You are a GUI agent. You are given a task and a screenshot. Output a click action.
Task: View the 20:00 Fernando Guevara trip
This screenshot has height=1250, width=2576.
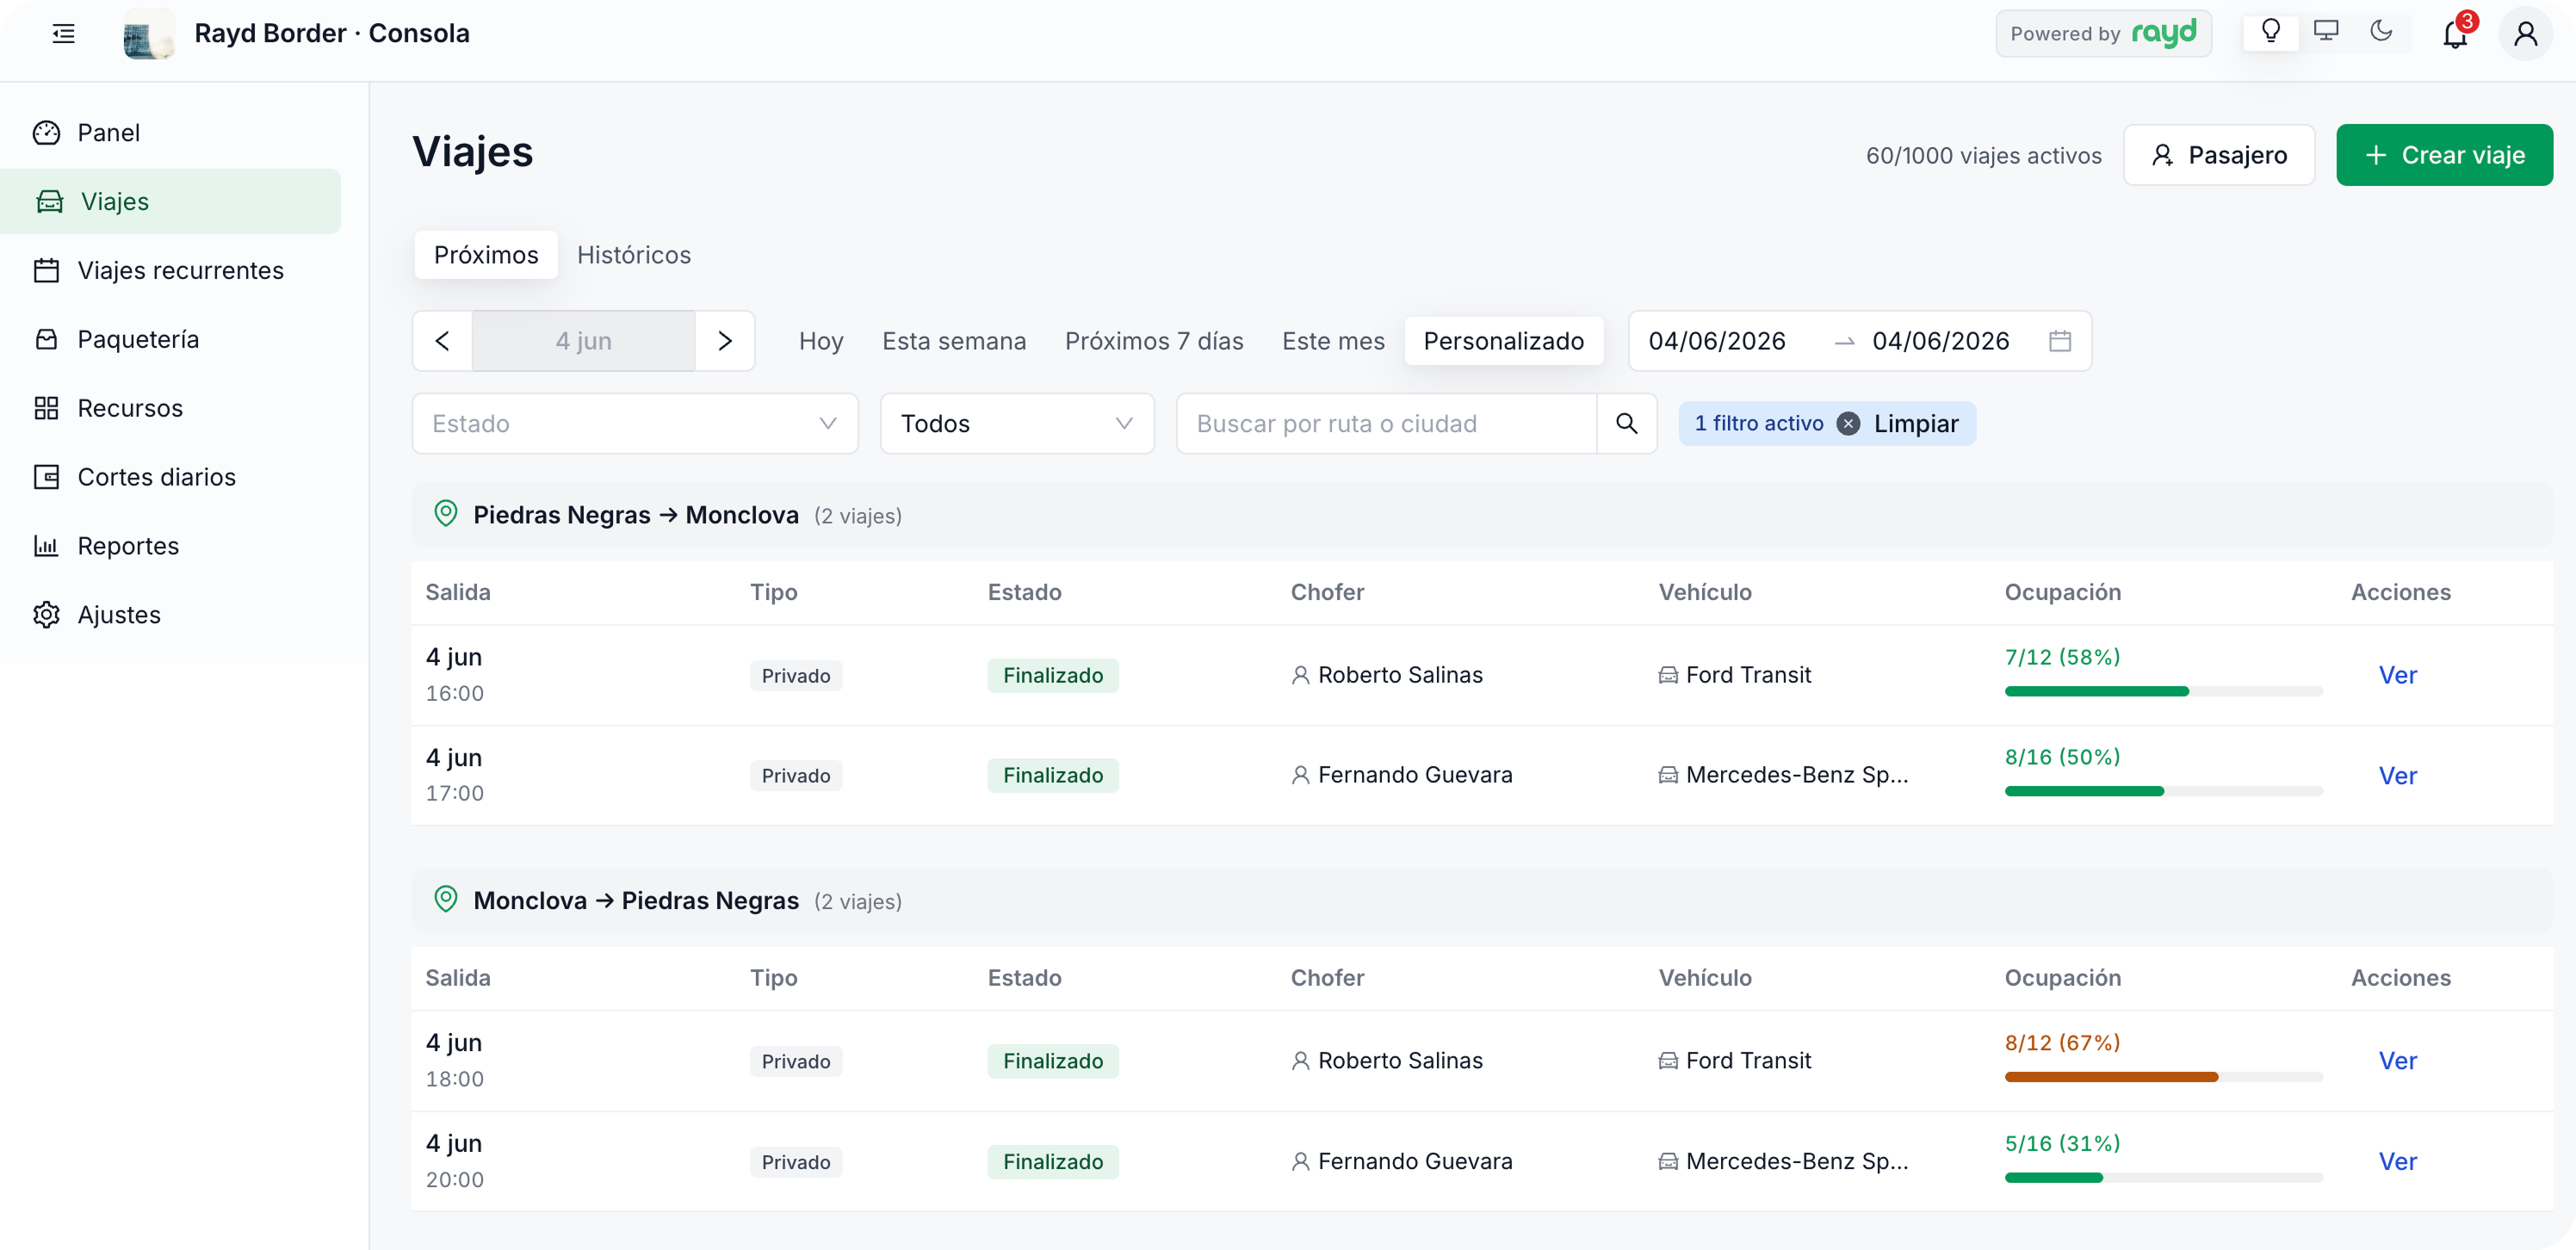coord(2397,1162)
